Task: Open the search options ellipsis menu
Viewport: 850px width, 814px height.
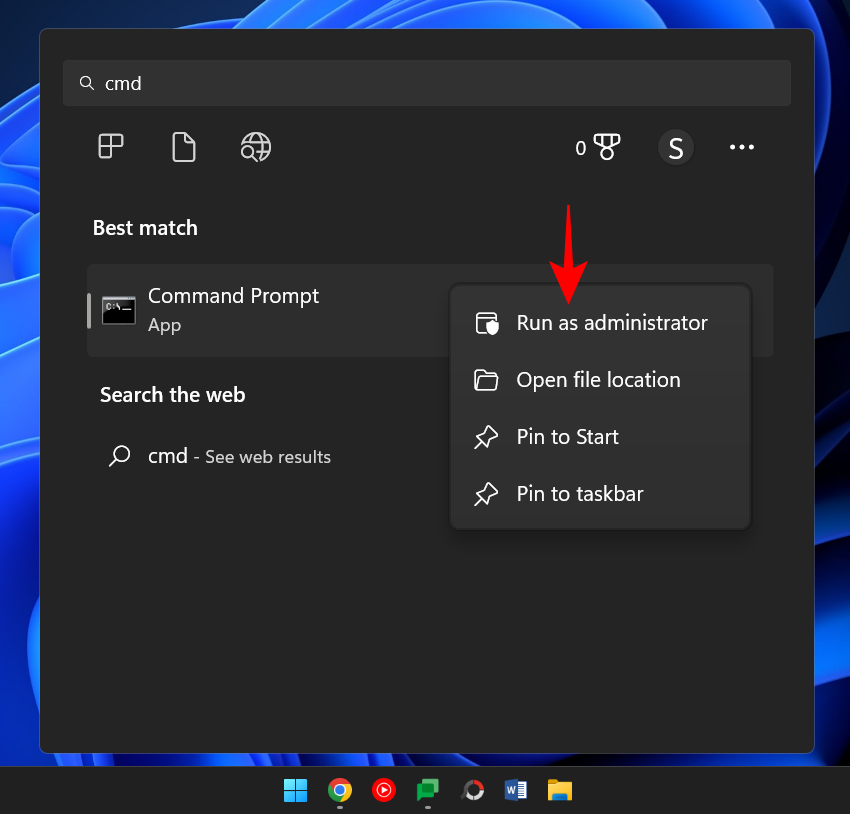Action: click(742, 147)
